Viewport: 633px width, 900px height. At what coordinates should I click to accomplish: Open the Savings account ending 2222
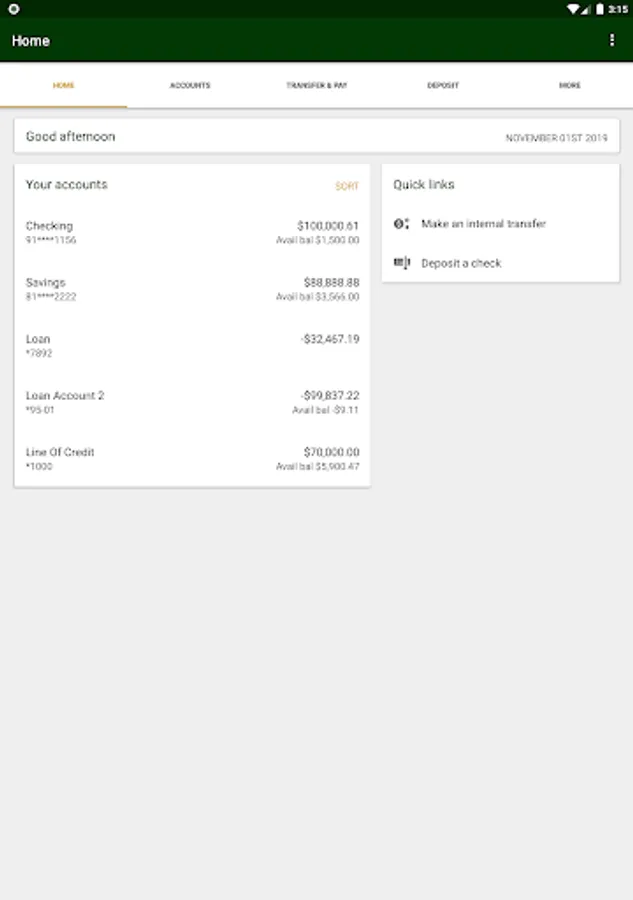[192, 289]
